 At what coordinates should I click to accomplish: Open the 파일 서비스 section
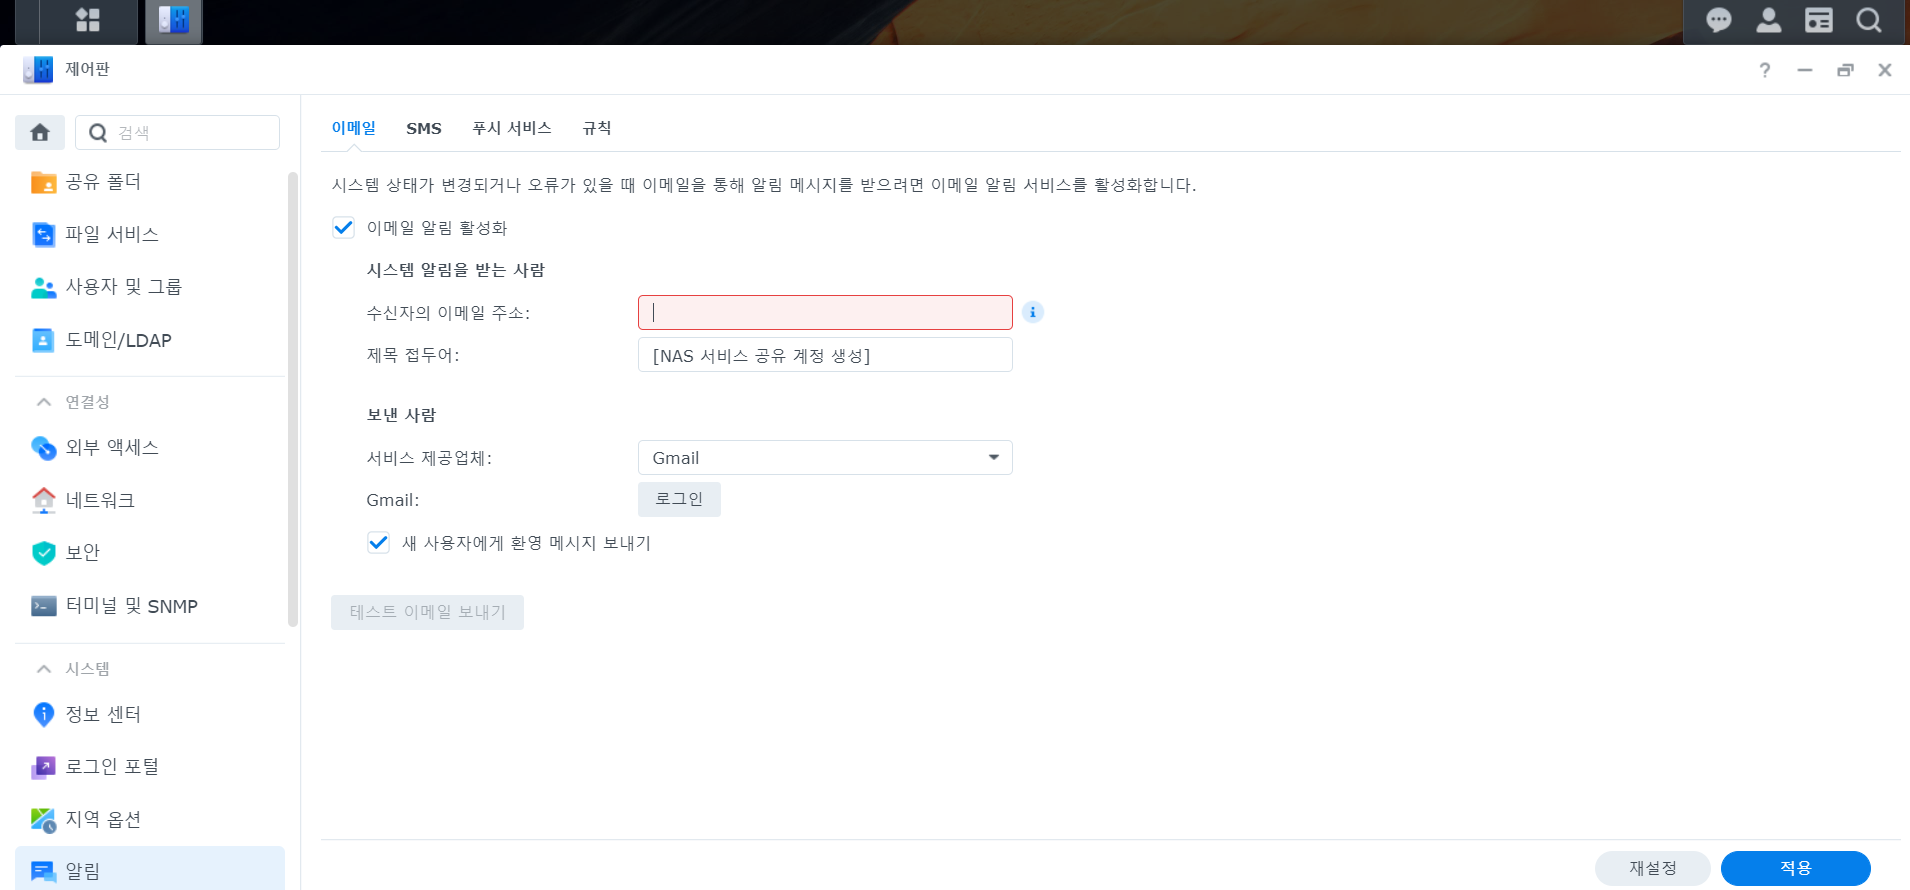[x=150, y=234]
